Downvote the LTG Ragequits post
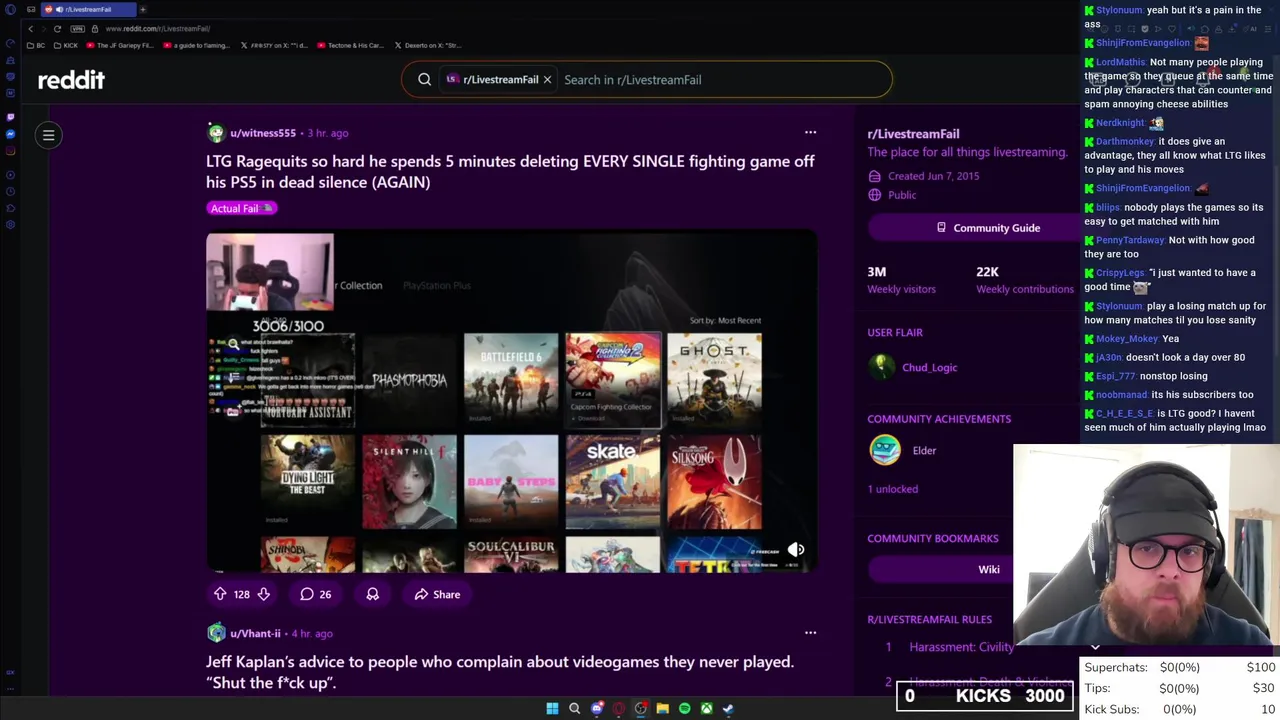 263,594
